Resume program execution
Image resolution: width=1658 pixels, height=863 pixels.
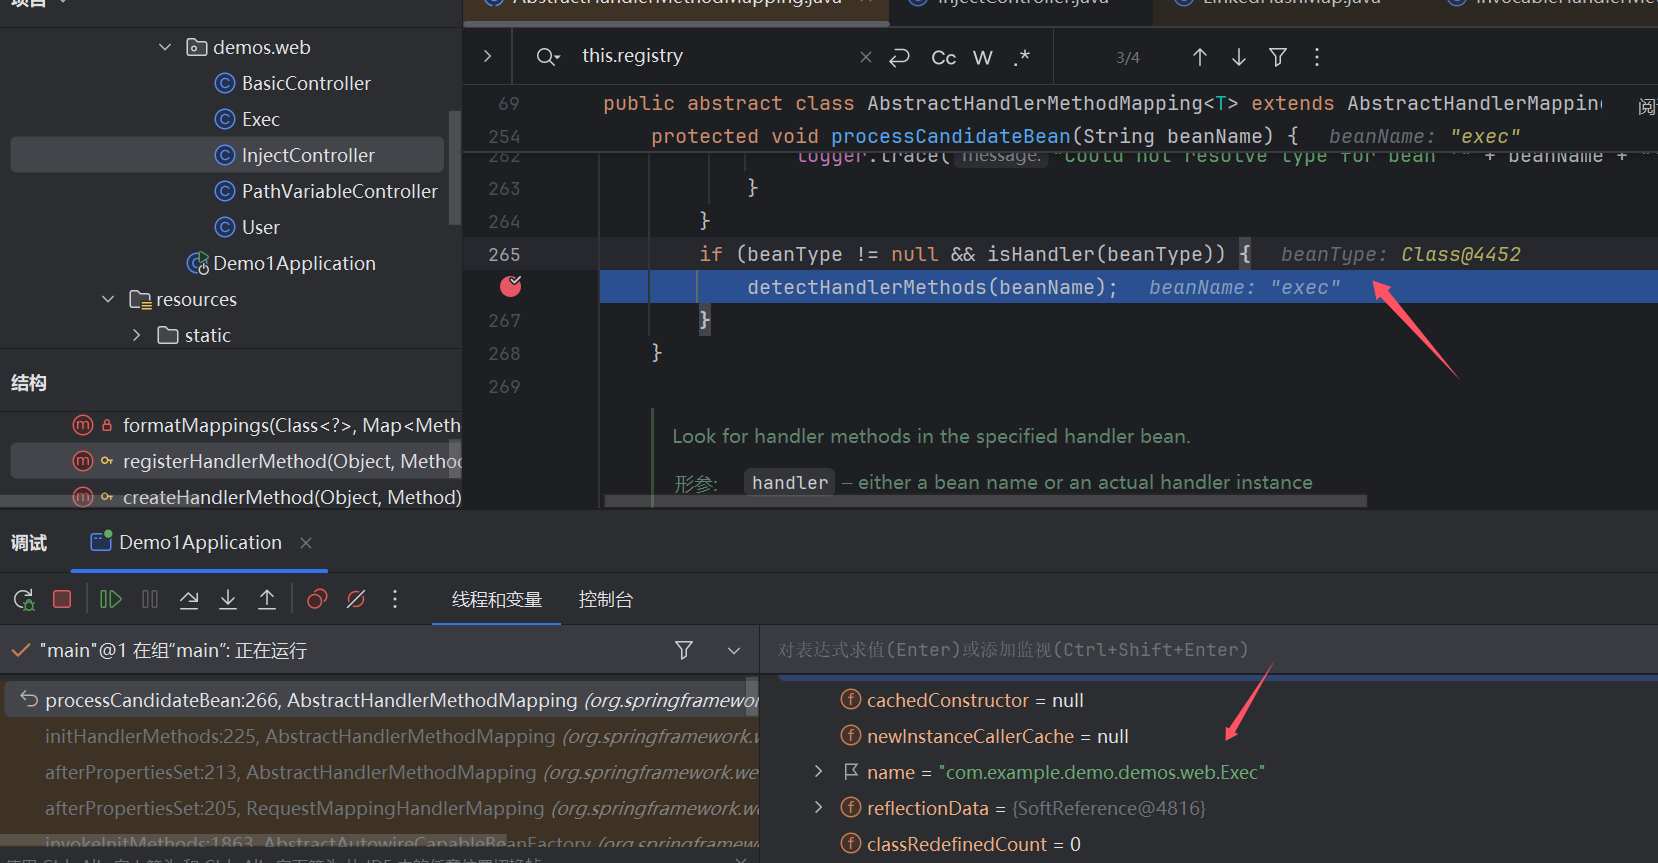coord(111,599)
